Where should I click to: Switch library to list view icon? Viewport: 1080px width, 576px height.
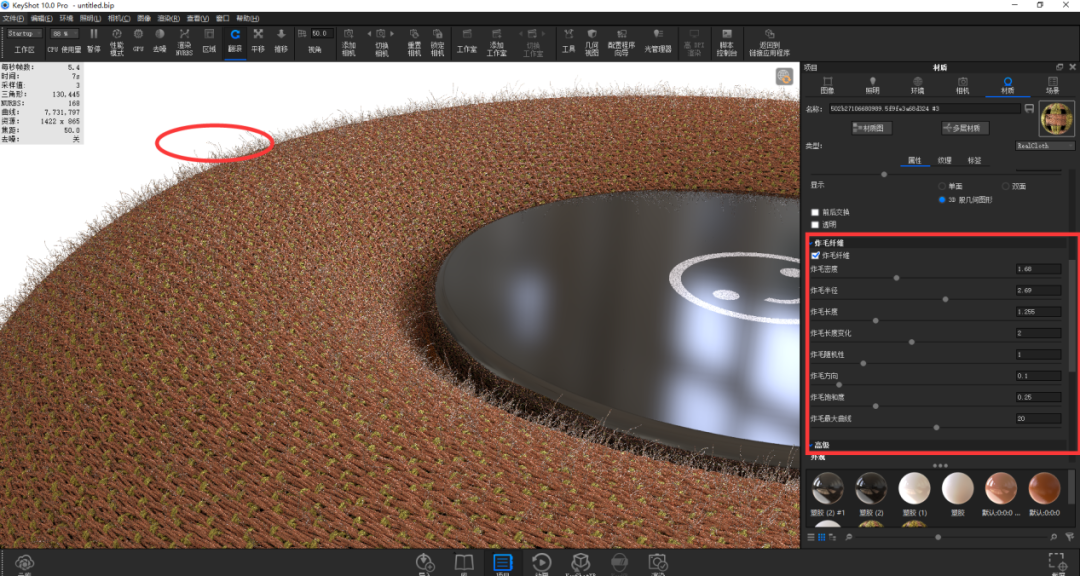click(x=811, y=536)
